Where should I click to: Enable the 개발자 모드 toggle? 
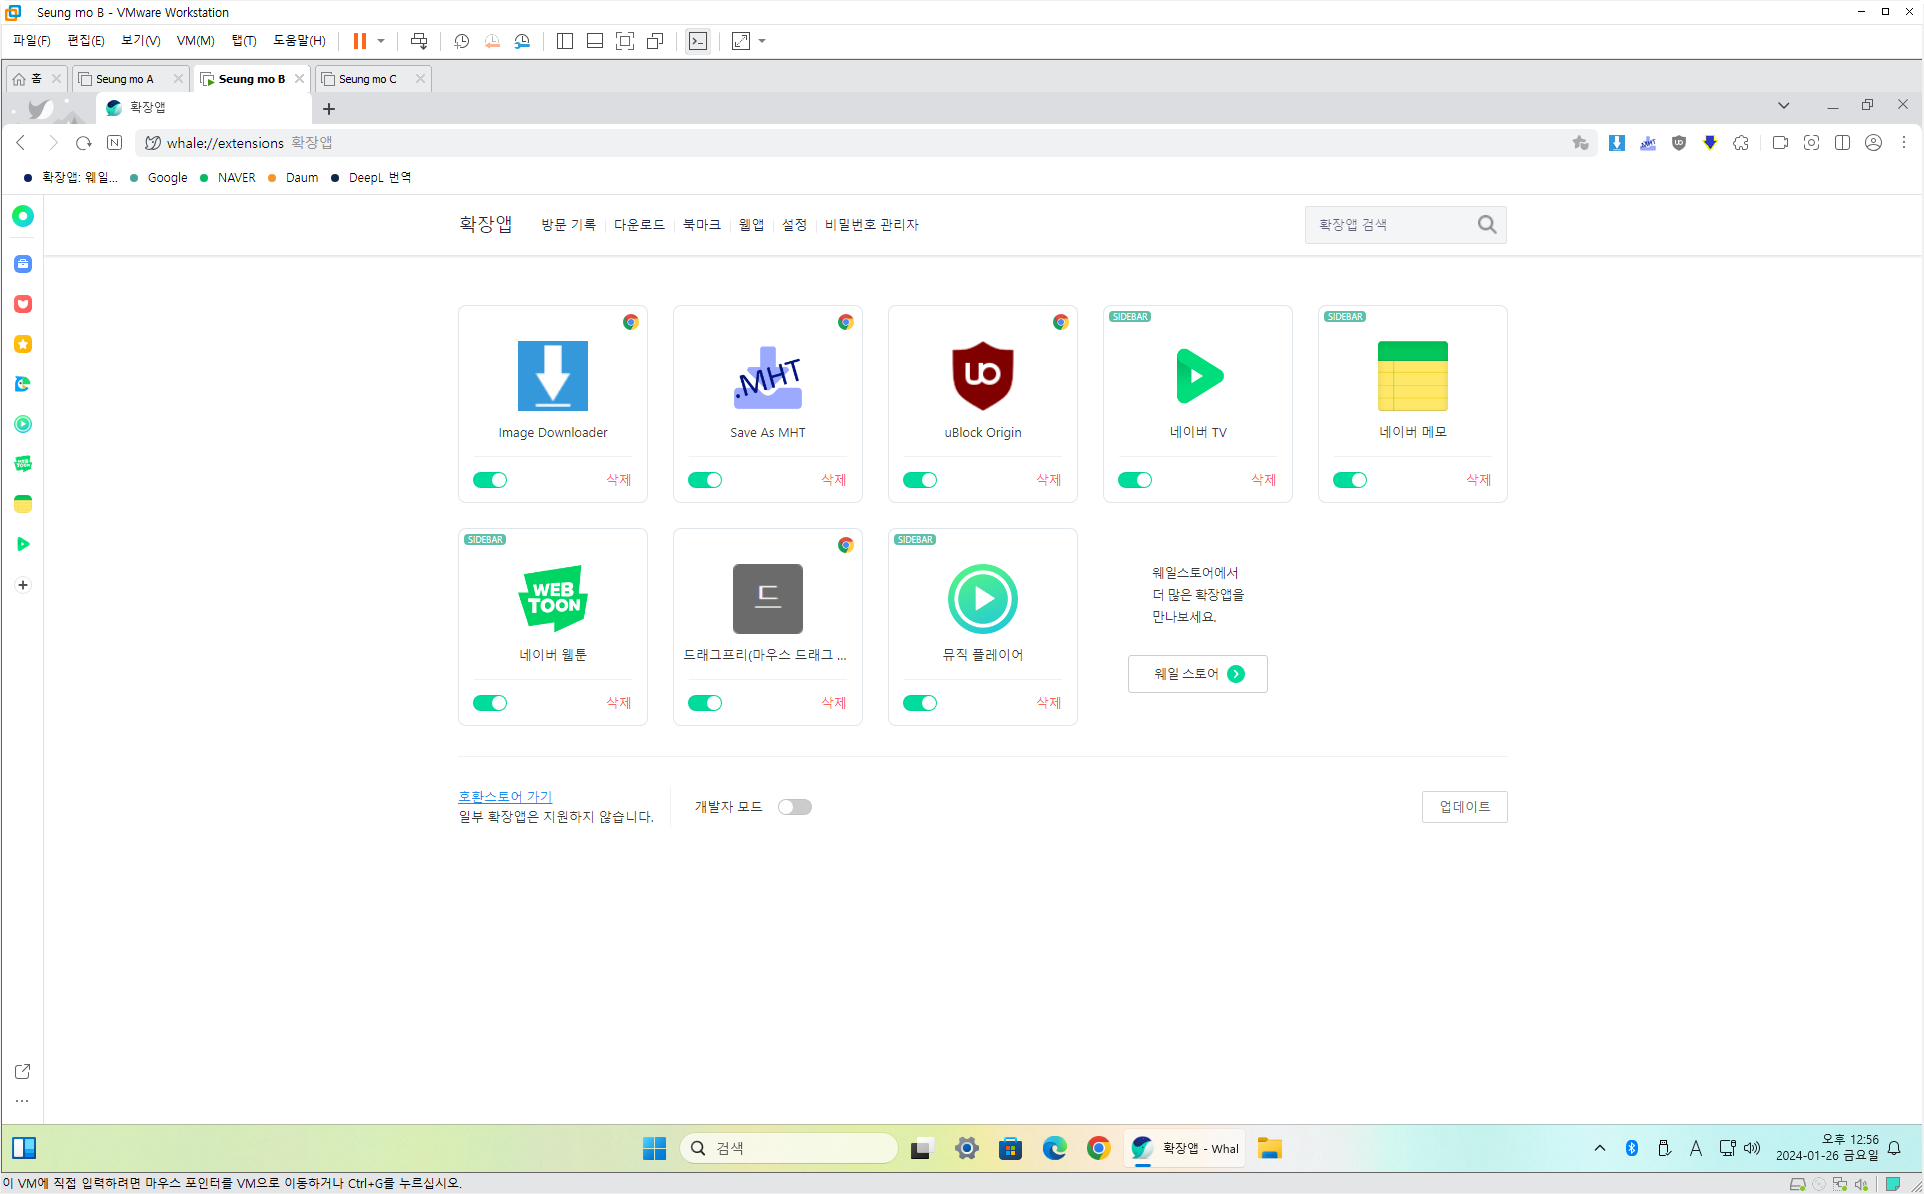coord(795,807)
